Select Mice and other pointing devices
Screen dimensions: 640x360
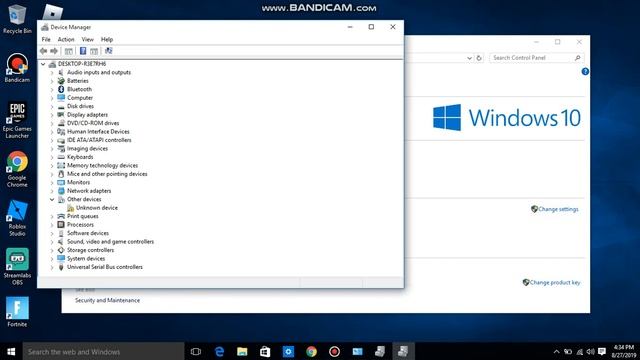pos(107,174)
